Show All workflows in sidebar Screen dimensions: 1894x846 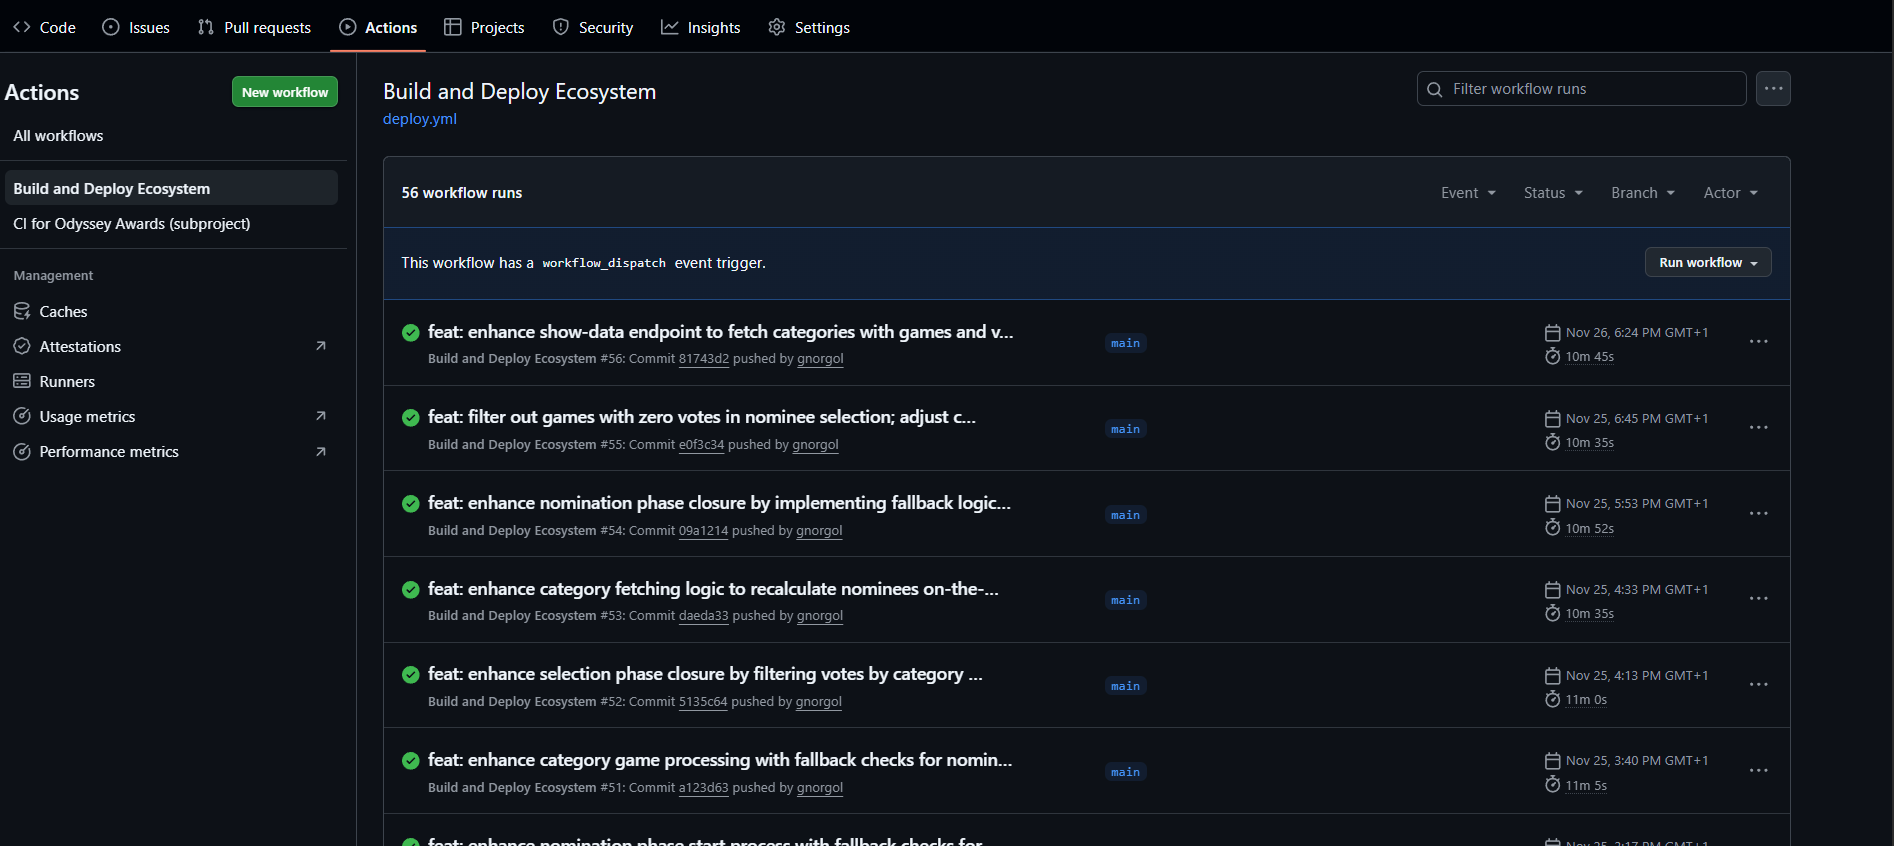pos(58,136)
